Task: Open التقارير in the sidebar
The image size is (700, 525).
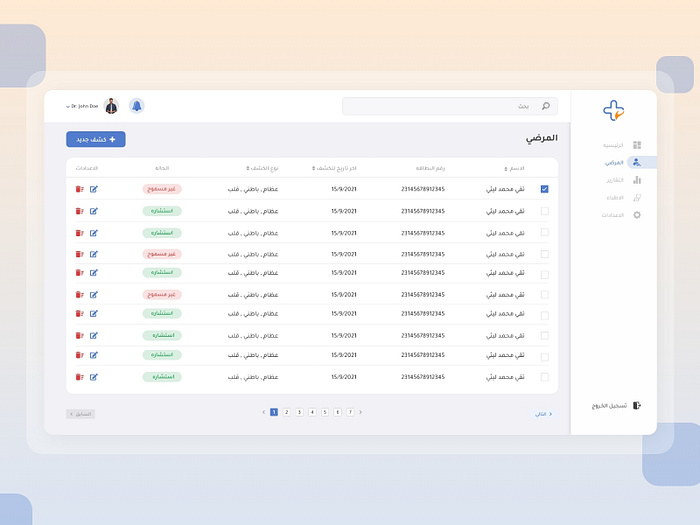Action: tap(624, 180)
